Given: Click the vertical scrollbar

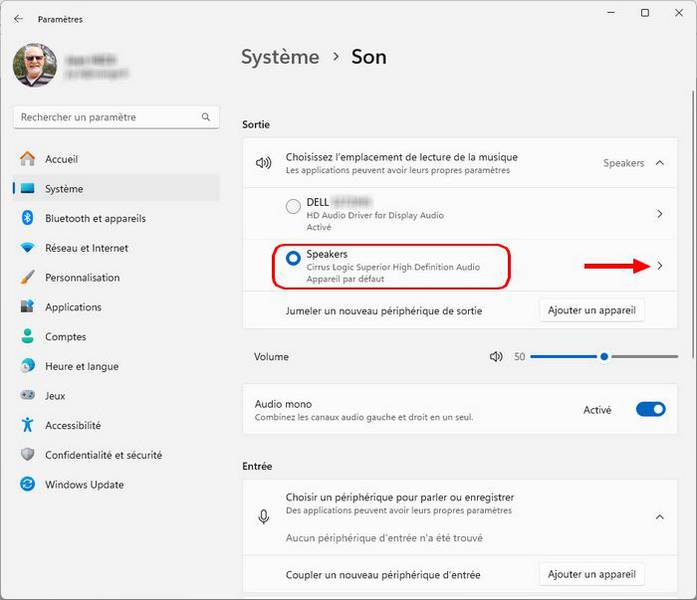Looking at the screenshot, I should [693, 224].
